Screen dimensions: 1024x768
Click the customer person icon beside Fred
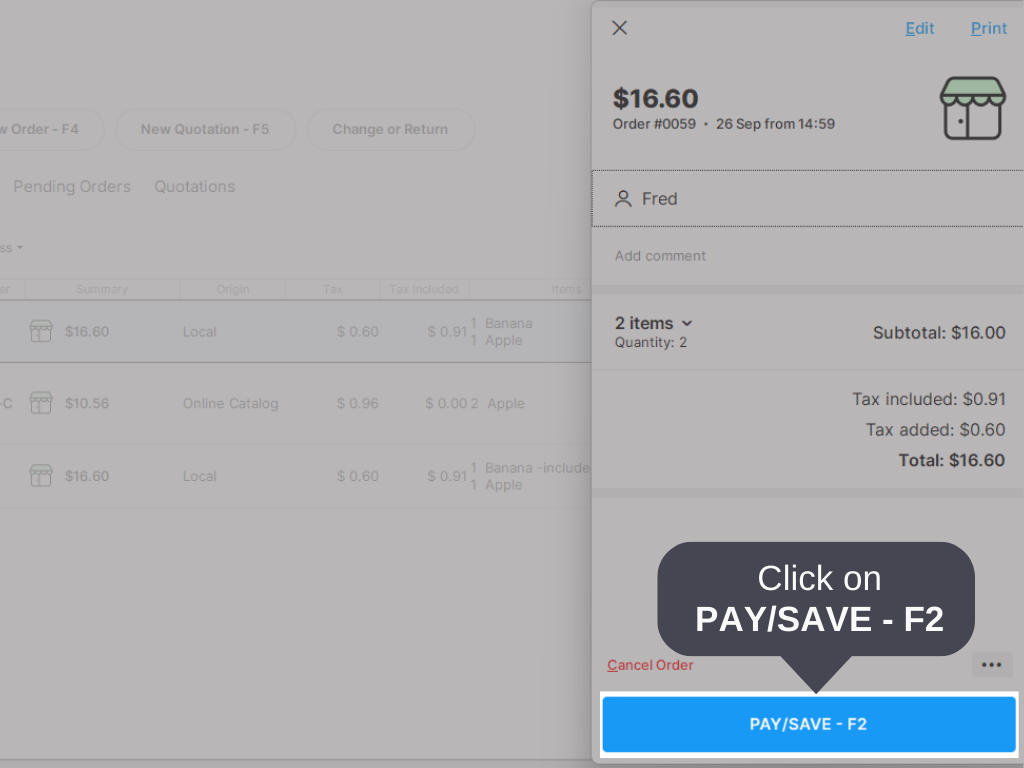(623, 199)
